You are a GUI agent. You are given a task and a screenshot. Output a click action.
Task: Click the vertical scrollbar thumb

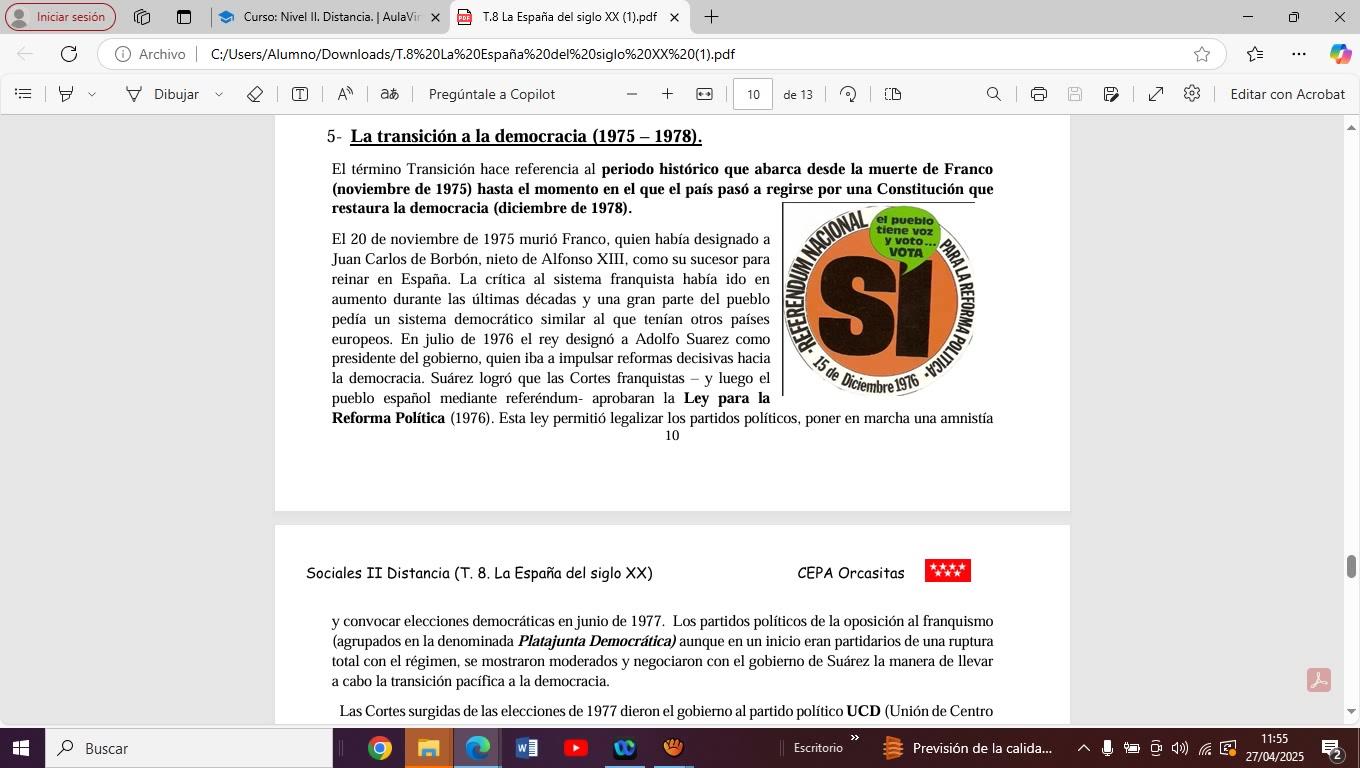click(x=1352, y=566)
